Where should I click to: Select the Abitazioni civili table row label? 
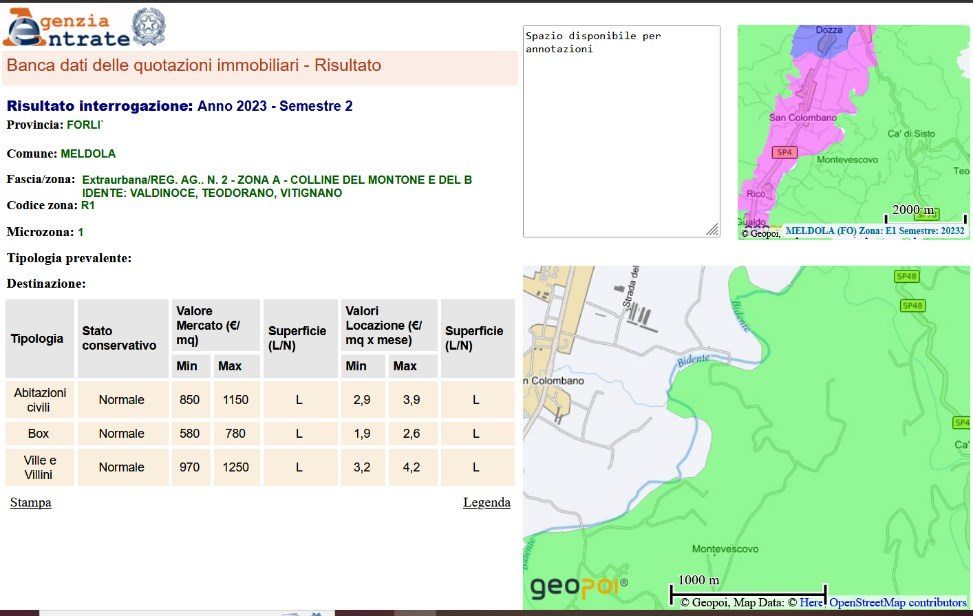[x=39, y=400]
